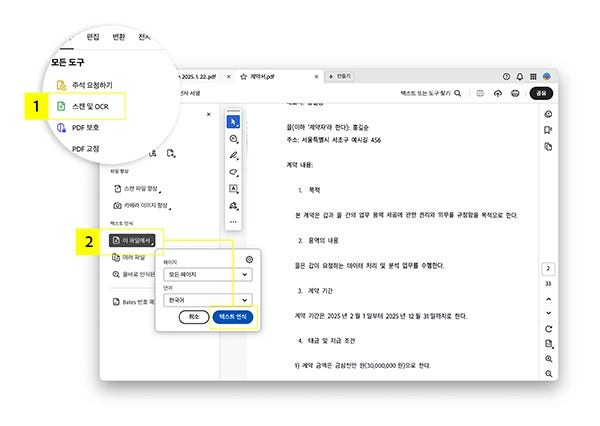Open OCR settings gear icon

tap(249, 260)
